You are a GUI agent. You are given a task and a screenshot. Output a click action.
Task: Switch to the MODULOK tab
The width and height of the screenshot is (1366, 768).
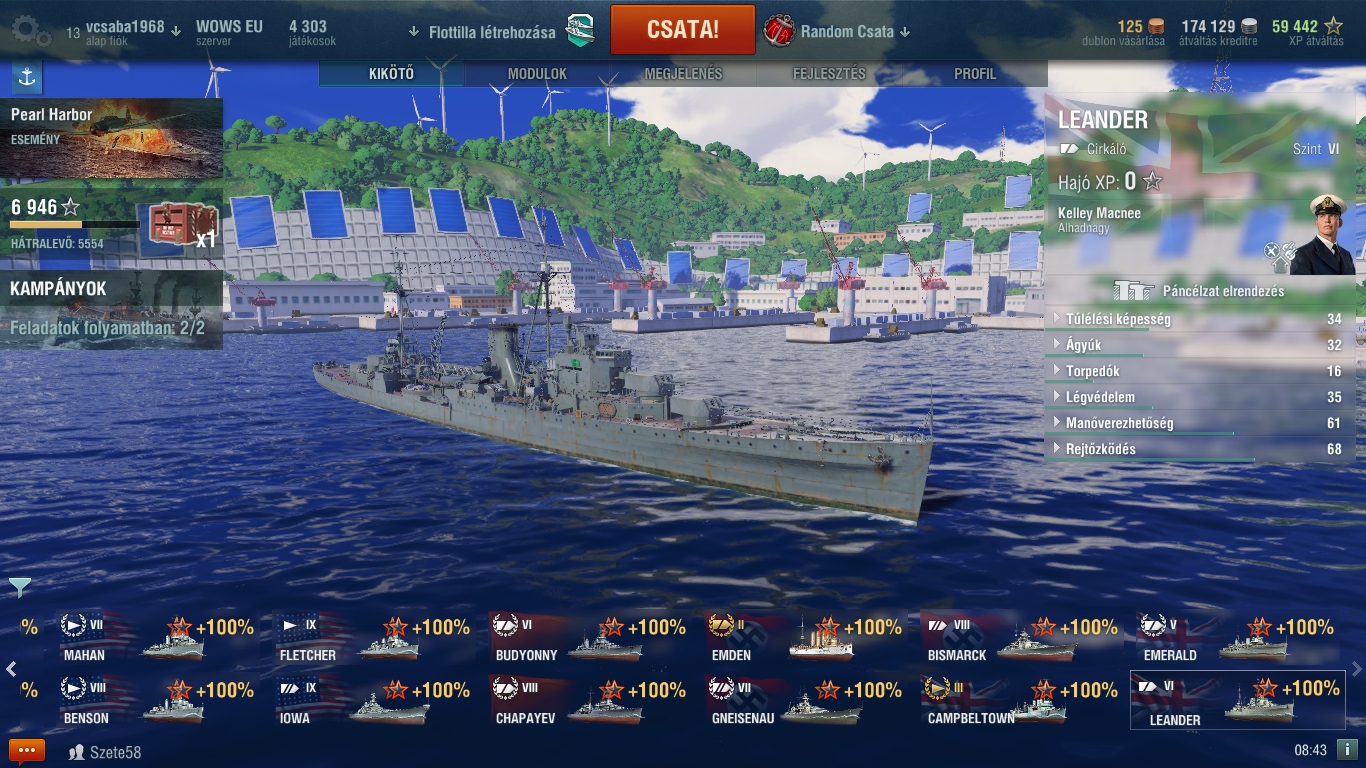[x=537, y=74]
